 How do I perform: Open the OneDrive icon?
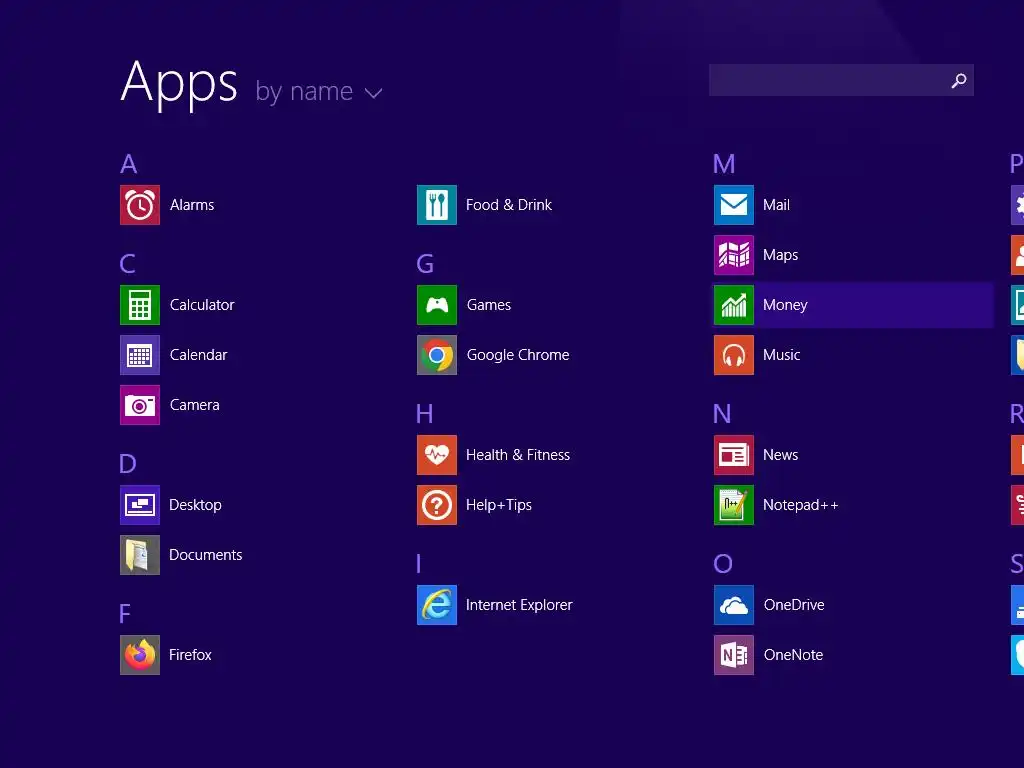click(x=734, y=605)
